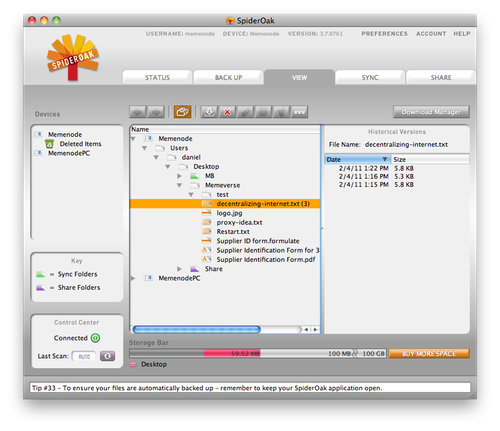Click the proxy-idea.txt file icon
This screenshot has height=431, width=500.
click(x=206, y=222)
